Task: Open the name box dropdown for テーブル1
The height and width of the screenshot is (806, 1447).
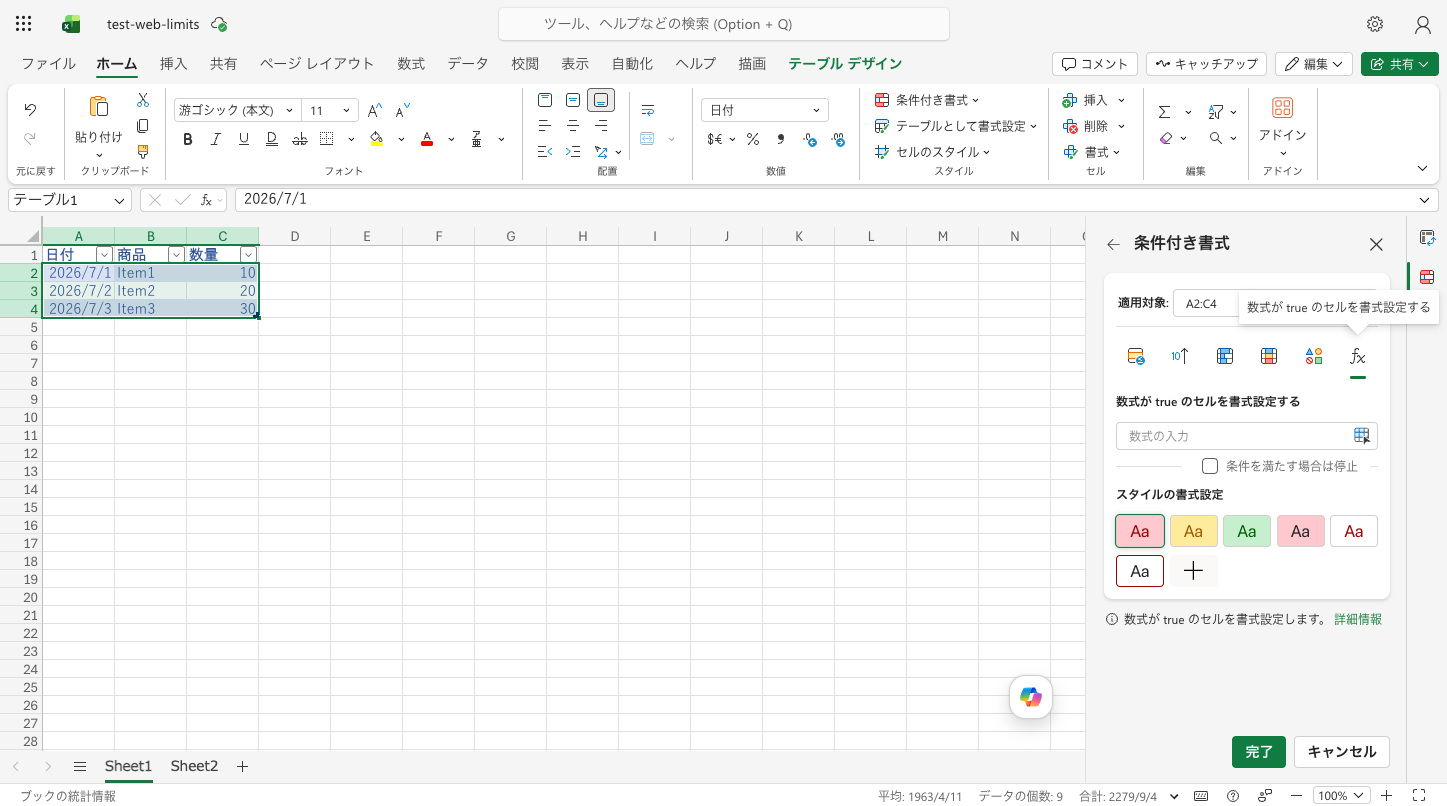Action: [121, 200]
